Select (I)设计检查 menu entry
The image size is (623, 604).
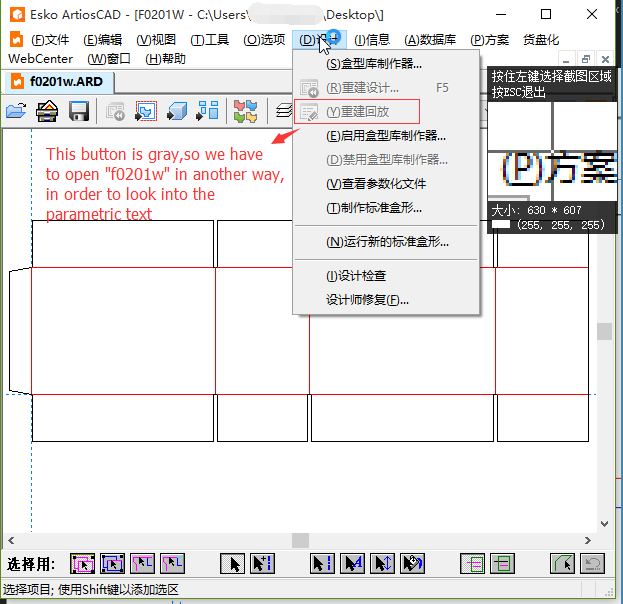click(356, 276)
